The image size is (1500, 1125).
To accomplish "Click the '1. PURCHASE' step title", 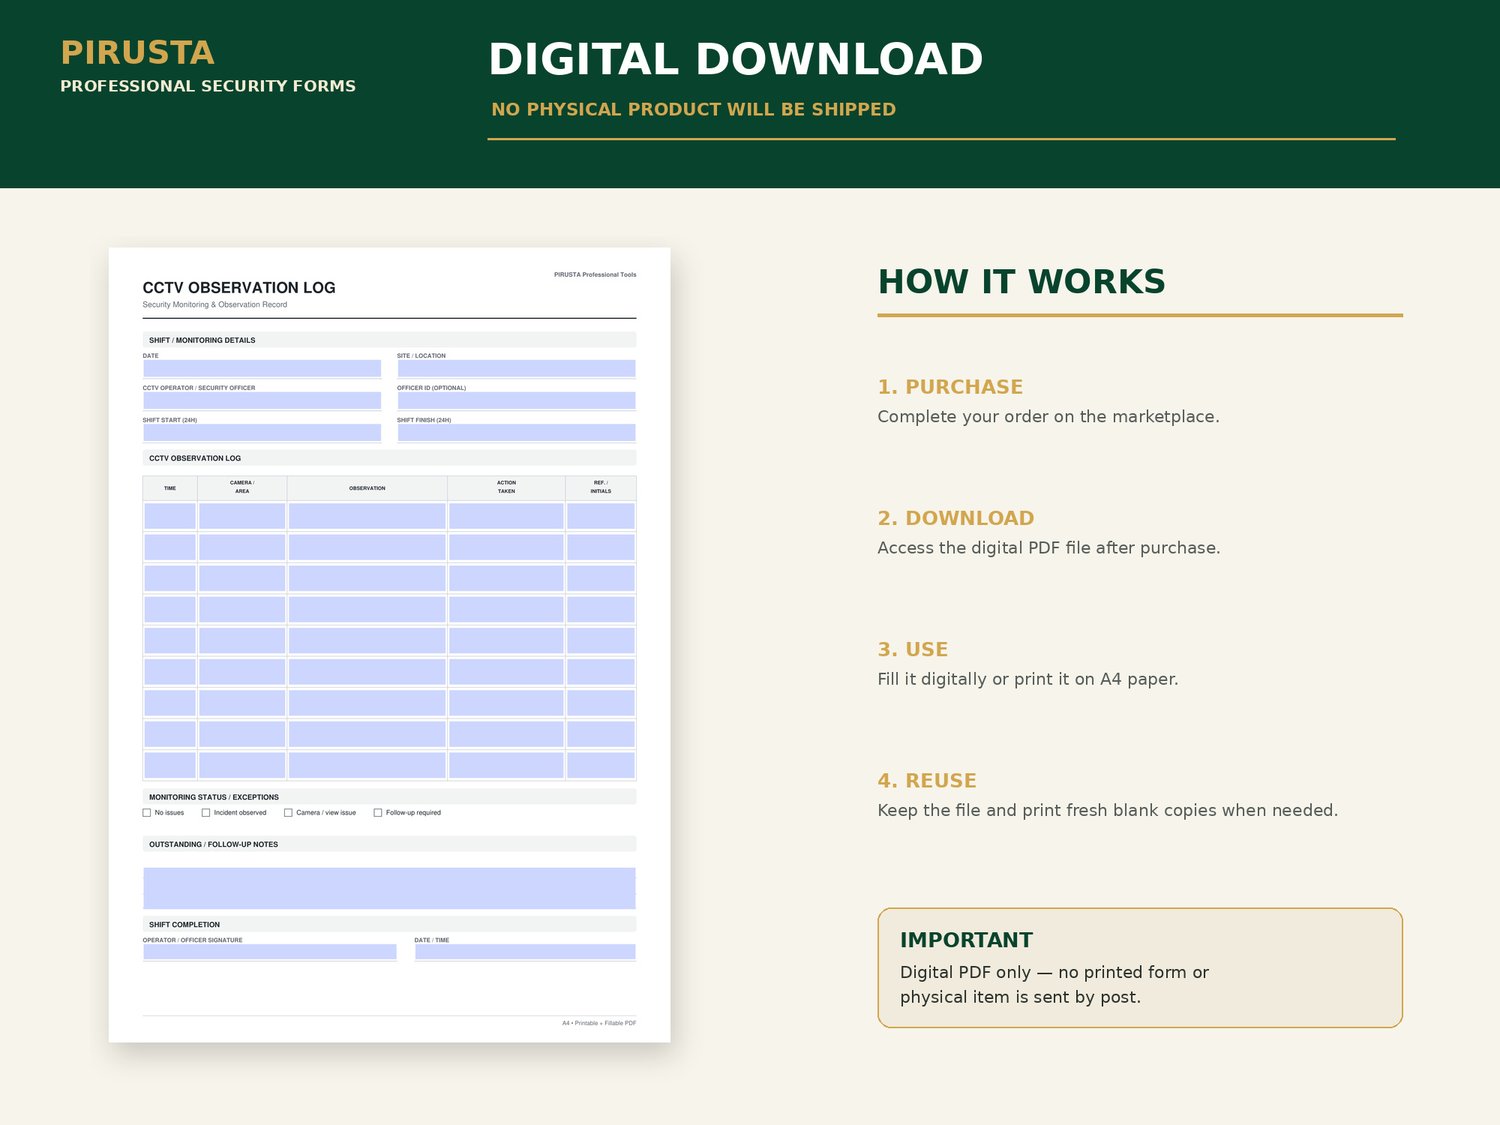I will (x=950, y=387).
